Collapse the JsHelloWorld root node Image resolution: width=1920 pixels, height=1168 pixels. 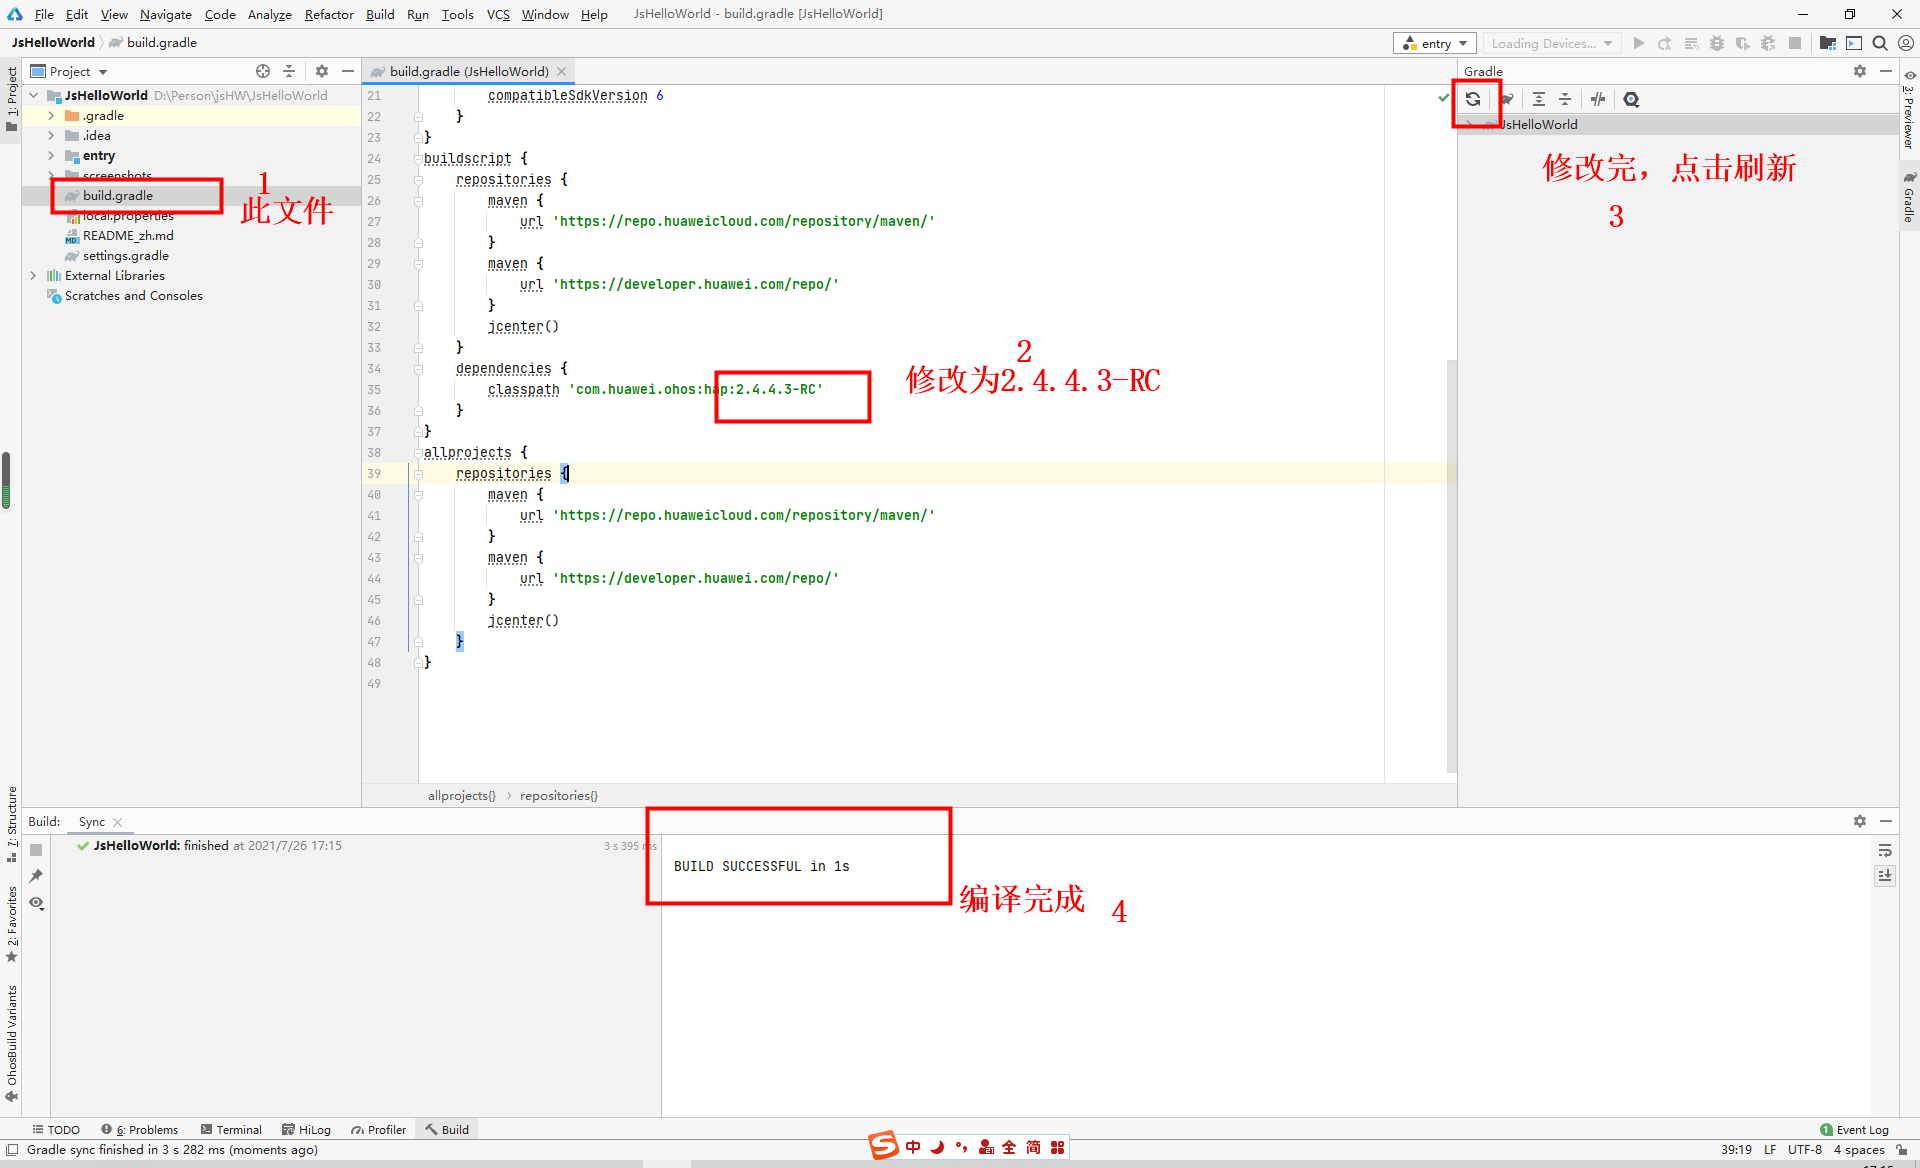[34, 95]
